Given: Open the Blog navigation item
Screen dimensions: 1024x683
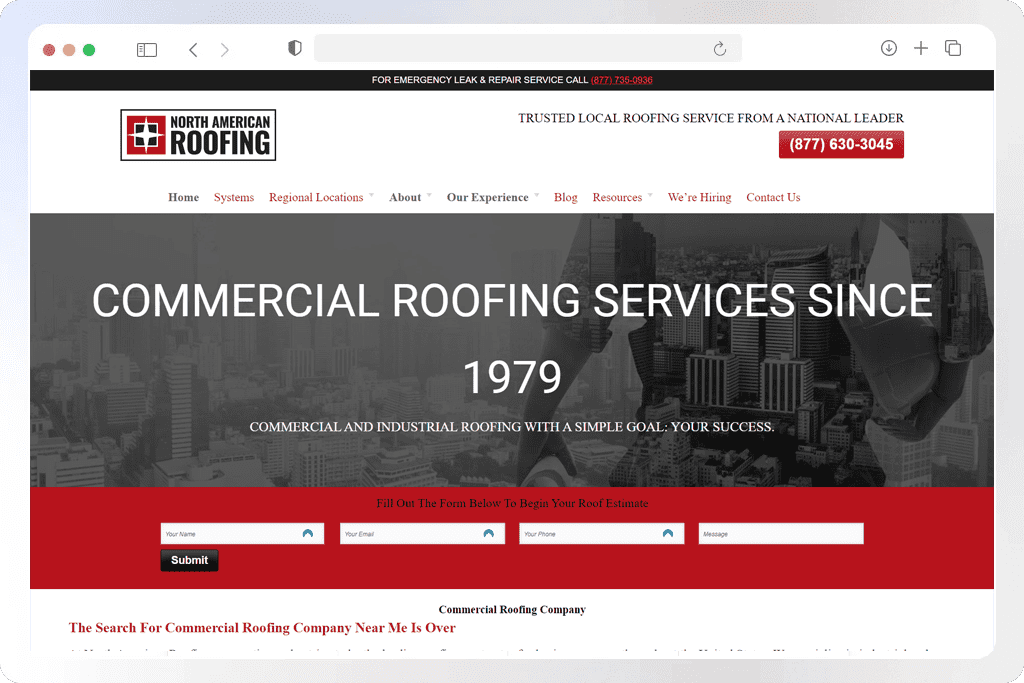Looking at the screenshot, I should [x=565, y=197].
